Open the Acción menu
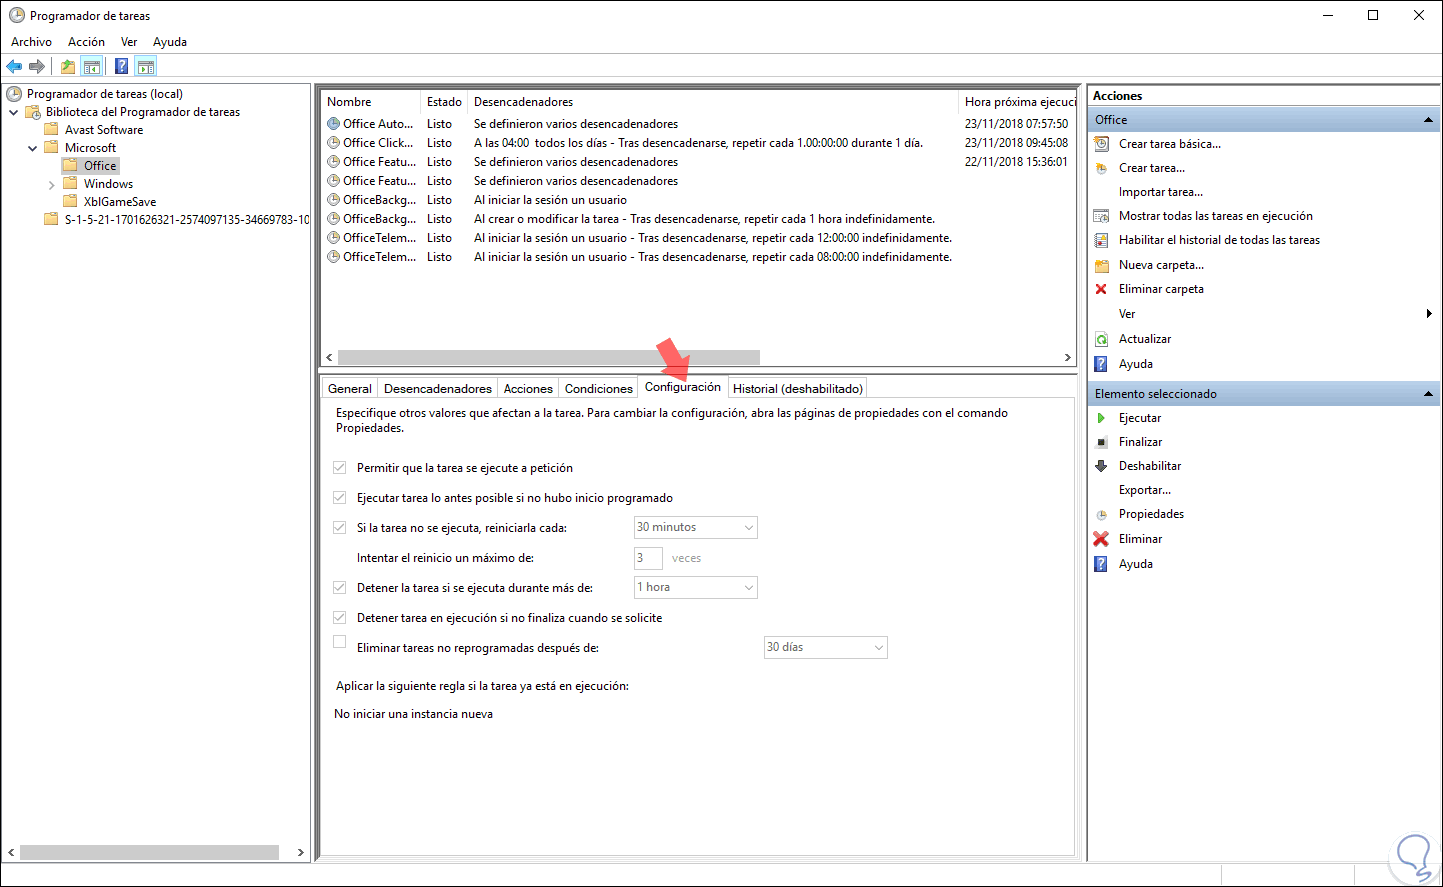 pyautogui.click(x=86, y=42)
